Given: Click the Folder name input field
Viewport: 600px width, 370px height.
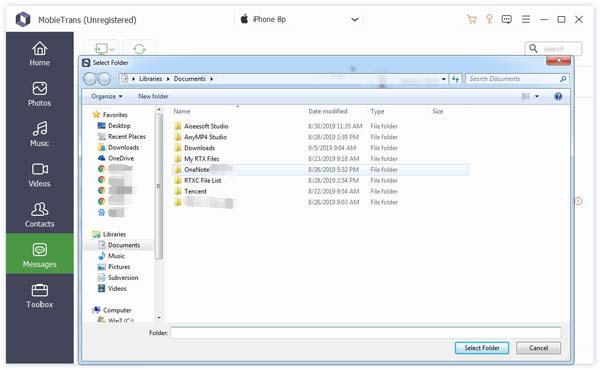Looking at the screenshot, I should pos(365,333).
